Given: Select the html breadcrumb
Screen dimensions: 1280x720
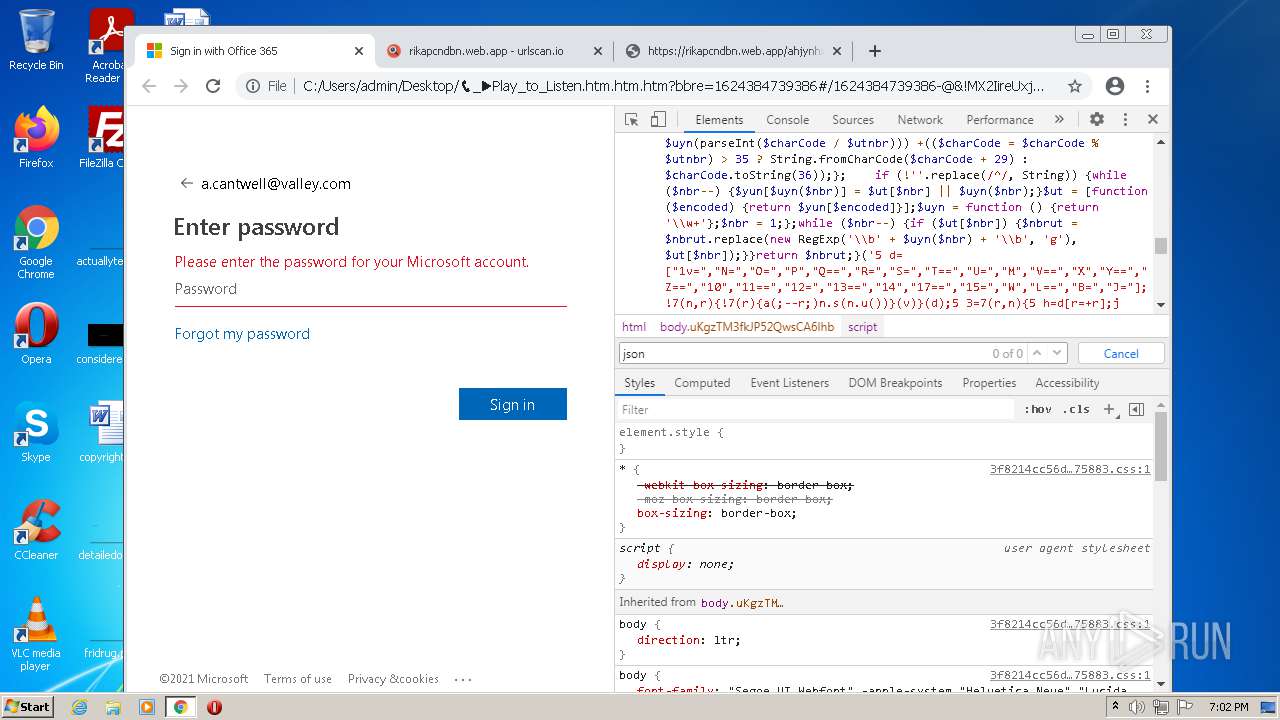Looking at the screenshot, I should (x=634, y=327).
